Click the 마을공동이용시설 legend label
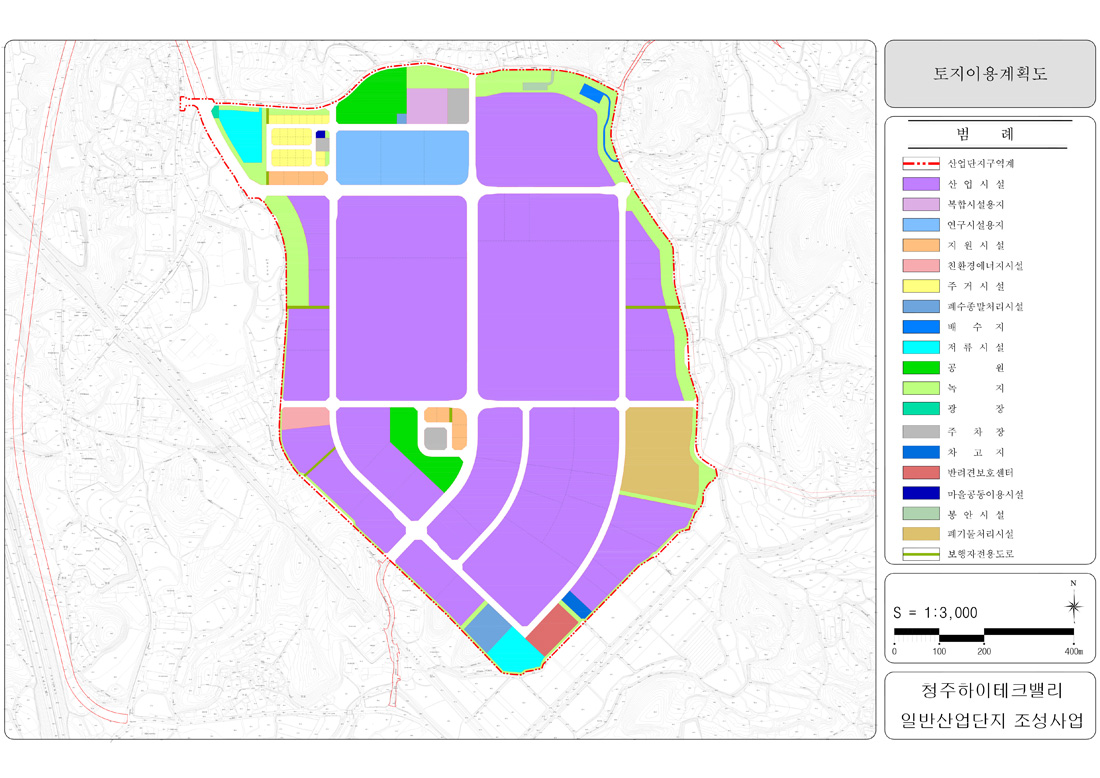Viewport: 1100px width, 778px height. point(986,494)
